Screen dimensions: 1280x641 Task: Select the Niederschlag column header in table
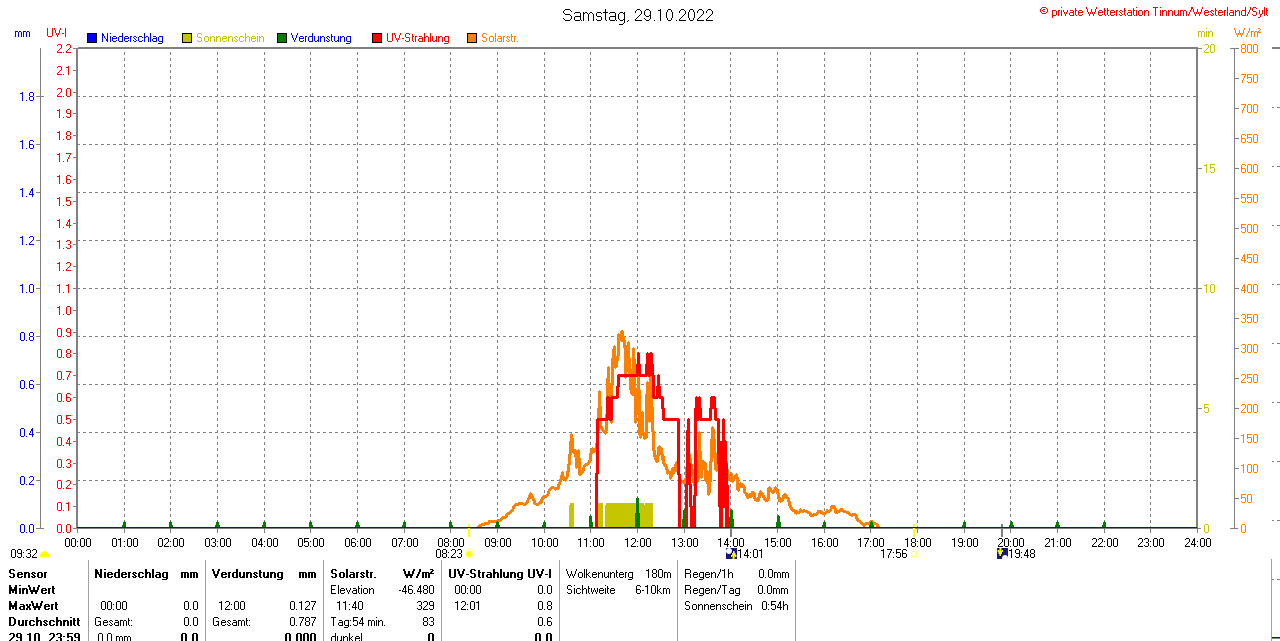[130, 574]
